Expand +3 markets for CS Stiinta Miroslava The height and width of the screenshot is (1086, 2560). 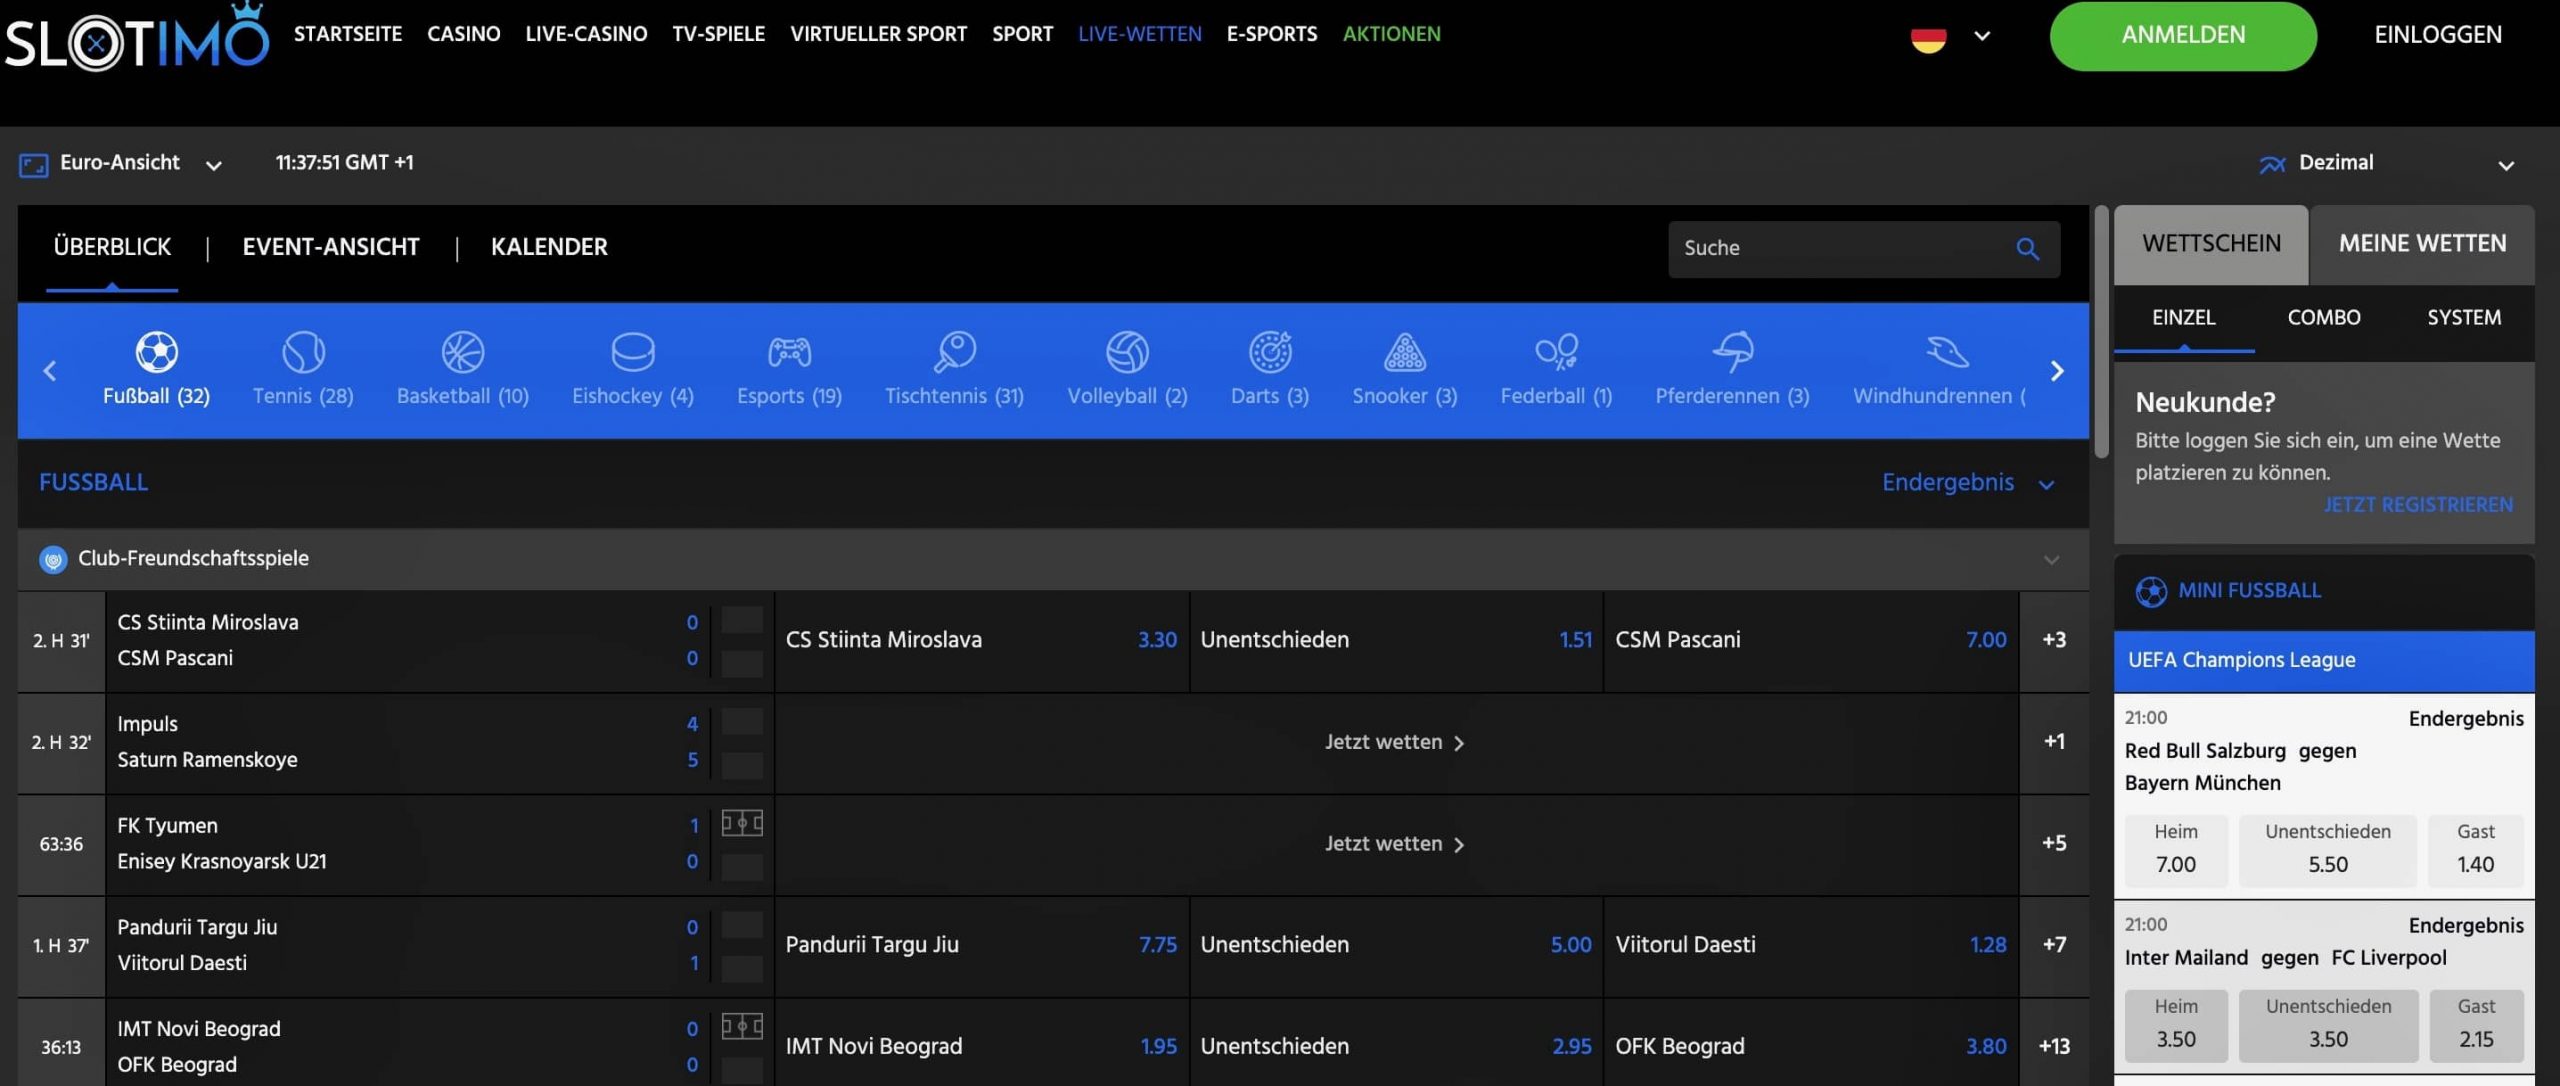point(2054,640)
